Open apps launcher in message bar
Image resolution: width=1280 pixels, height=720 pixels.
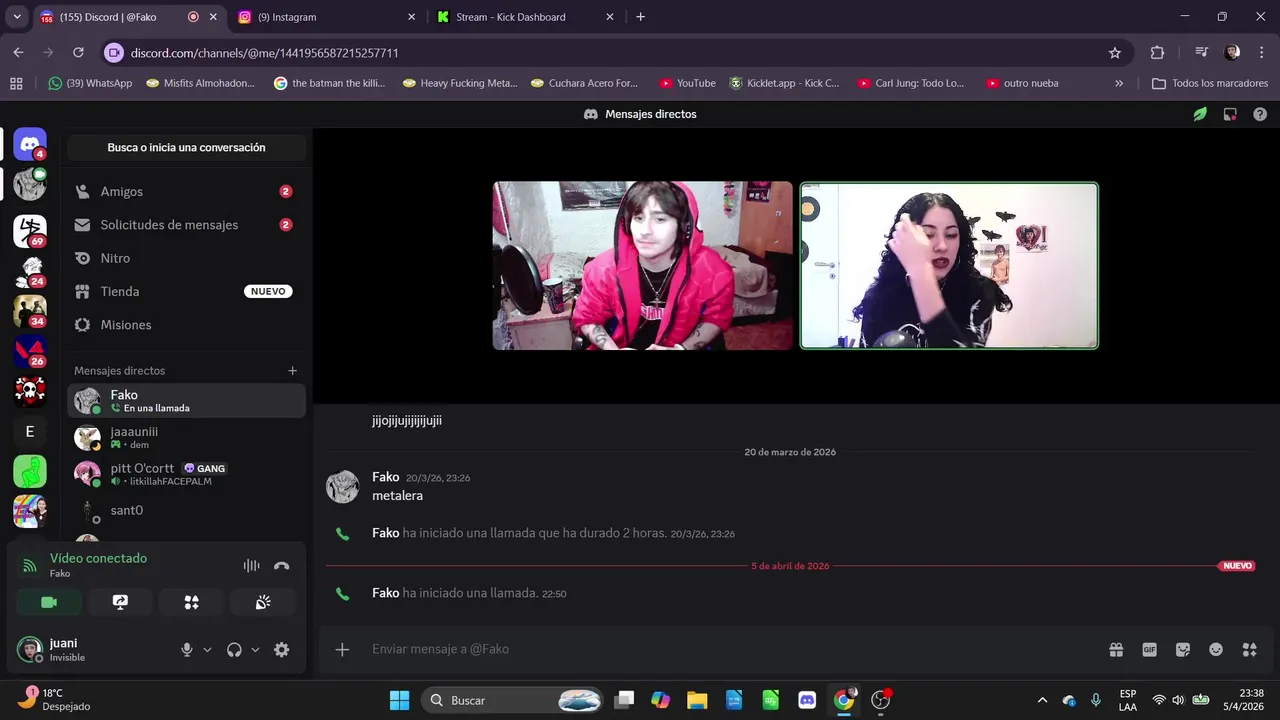[1249, 649]
